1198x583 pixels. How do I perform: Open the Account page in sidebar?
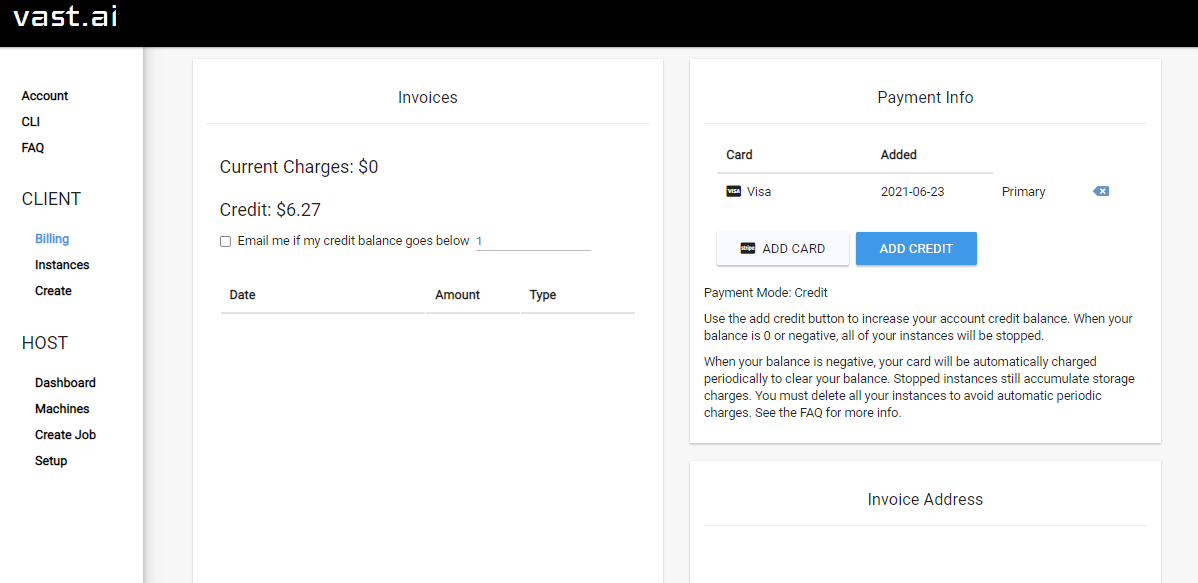[45, 96]
